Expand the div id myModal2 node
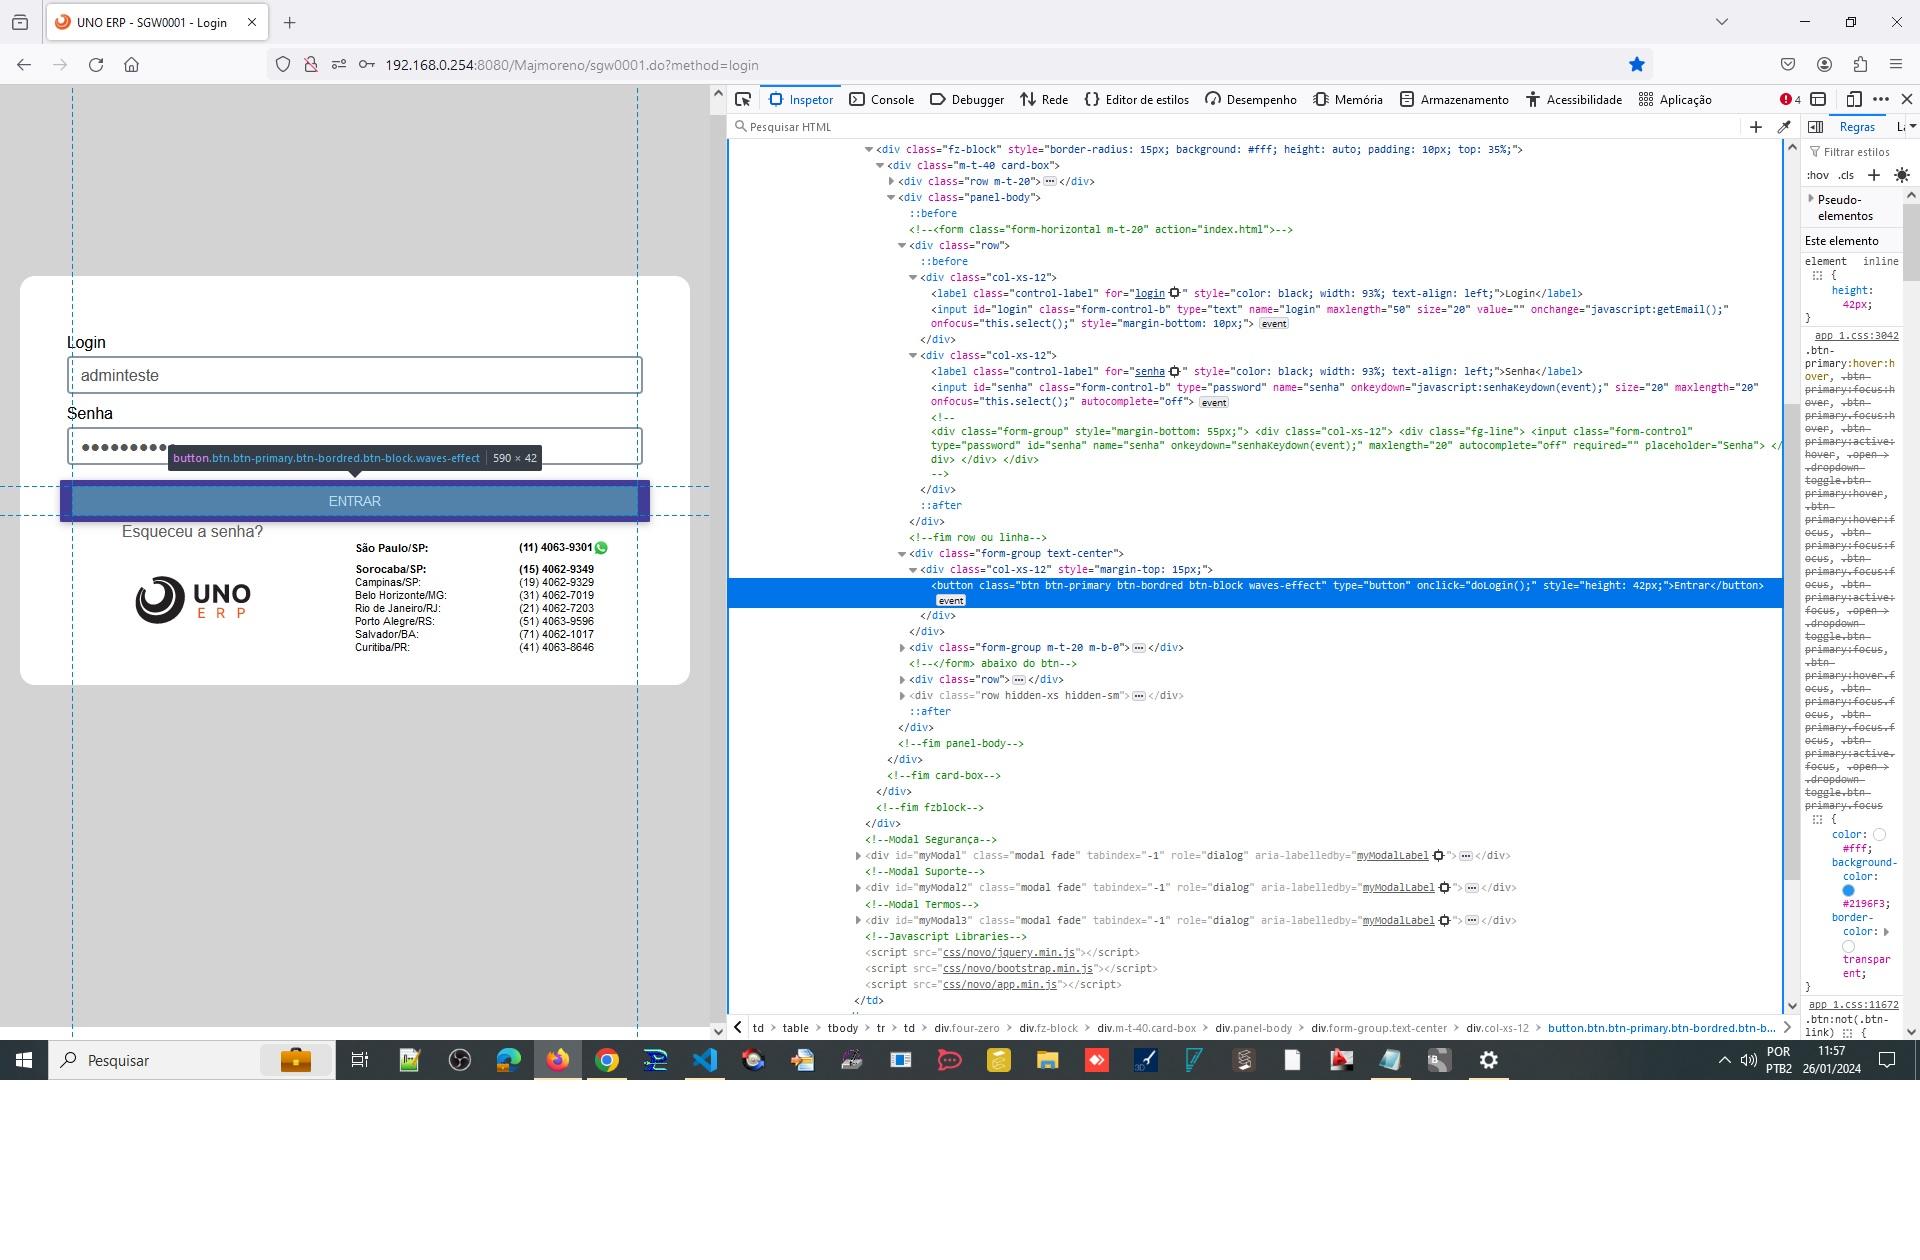The height and width of the screenshot is (1260, 1920). tap(858, 888)
